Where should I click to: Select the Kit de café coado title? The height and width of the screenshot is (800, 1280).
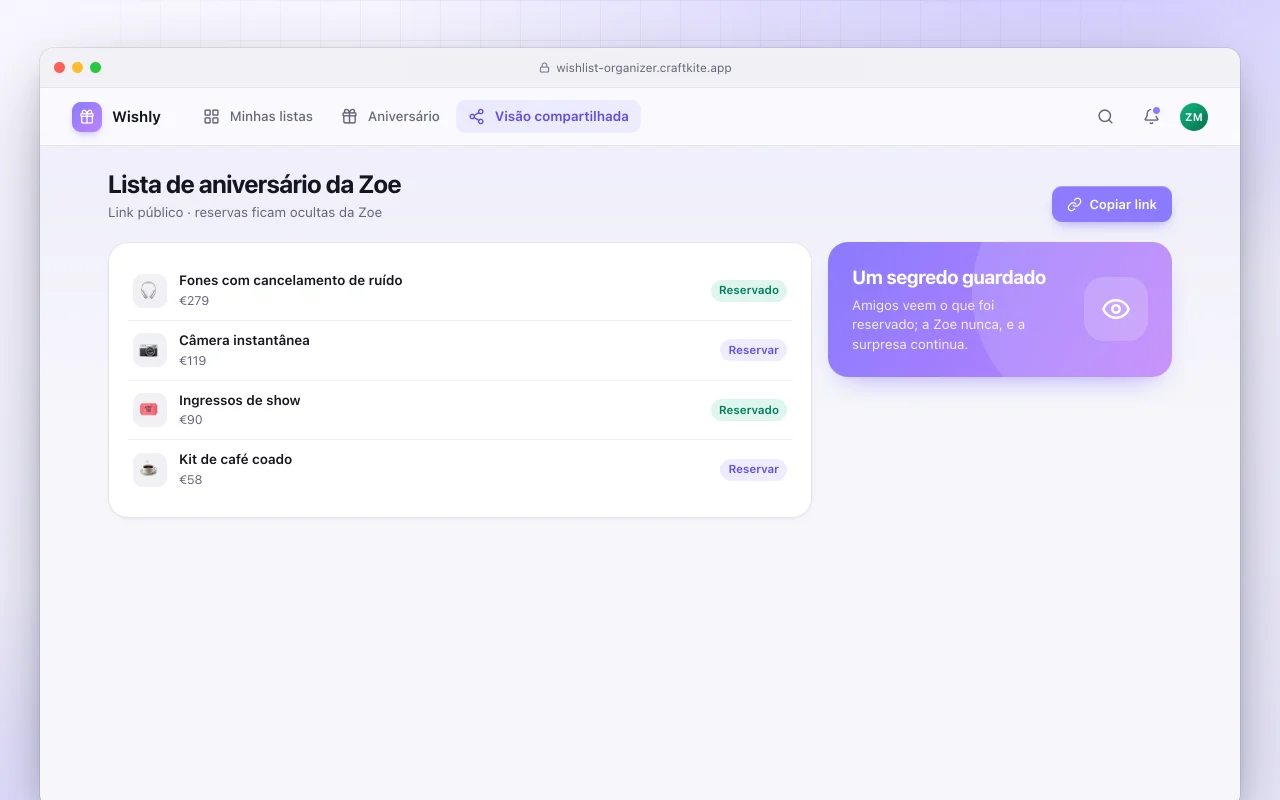pyautogui.click(x=236, y=459)
